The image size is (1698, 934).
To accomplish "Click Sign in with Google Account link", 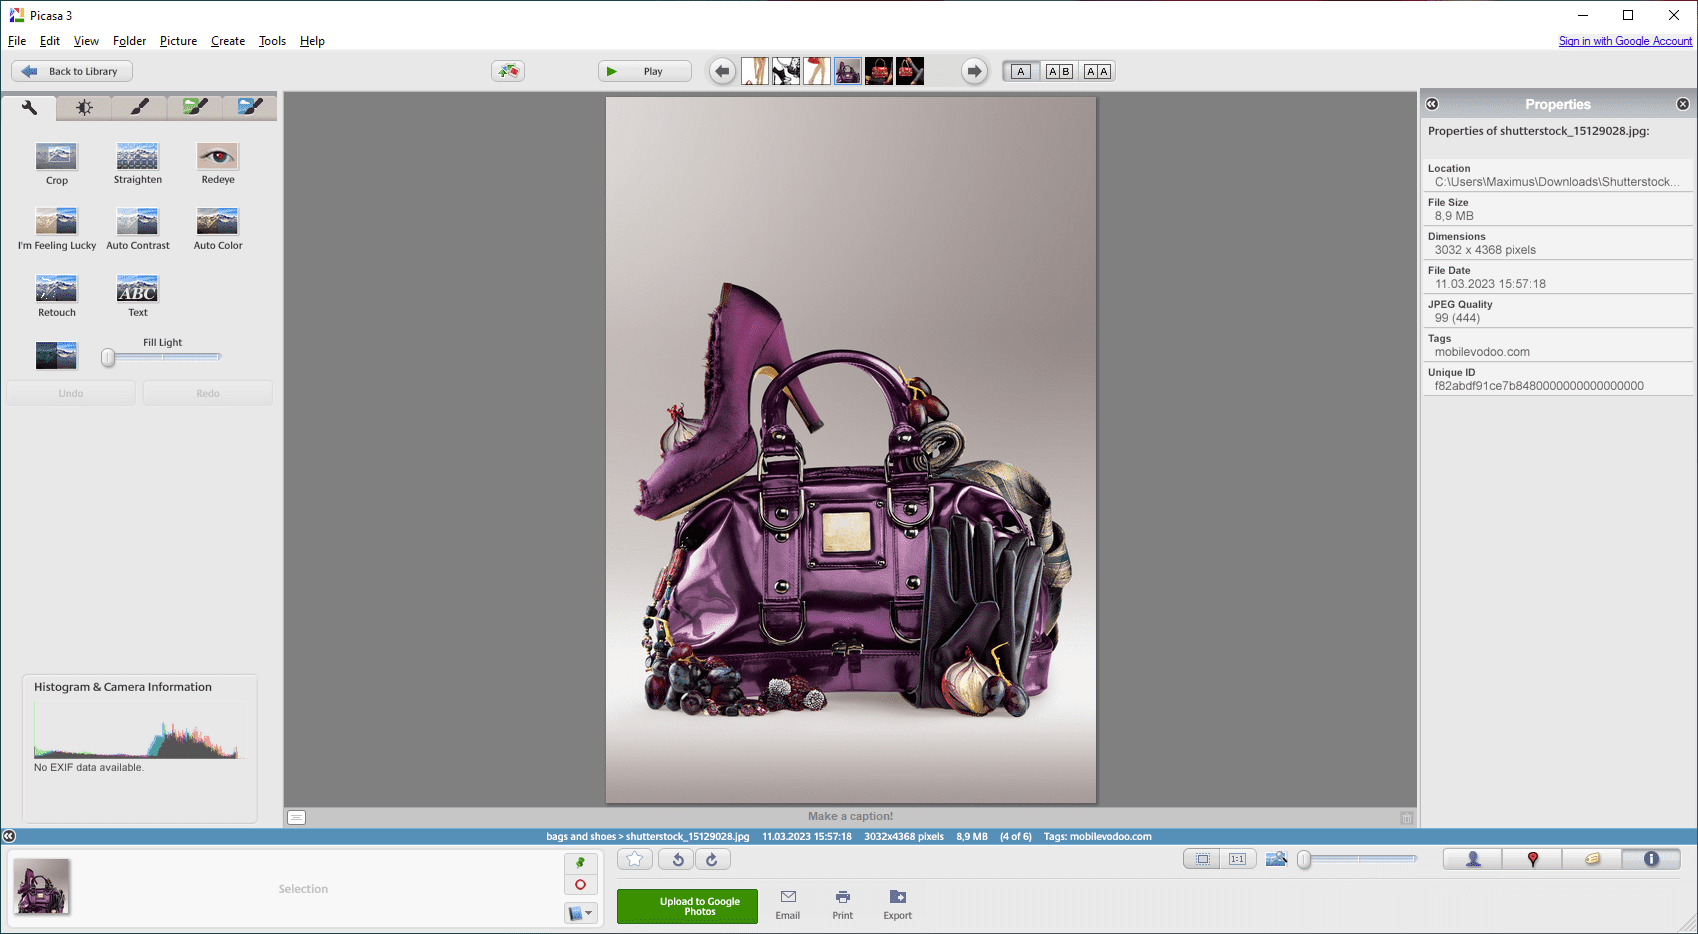I will tap(1625, 41).
